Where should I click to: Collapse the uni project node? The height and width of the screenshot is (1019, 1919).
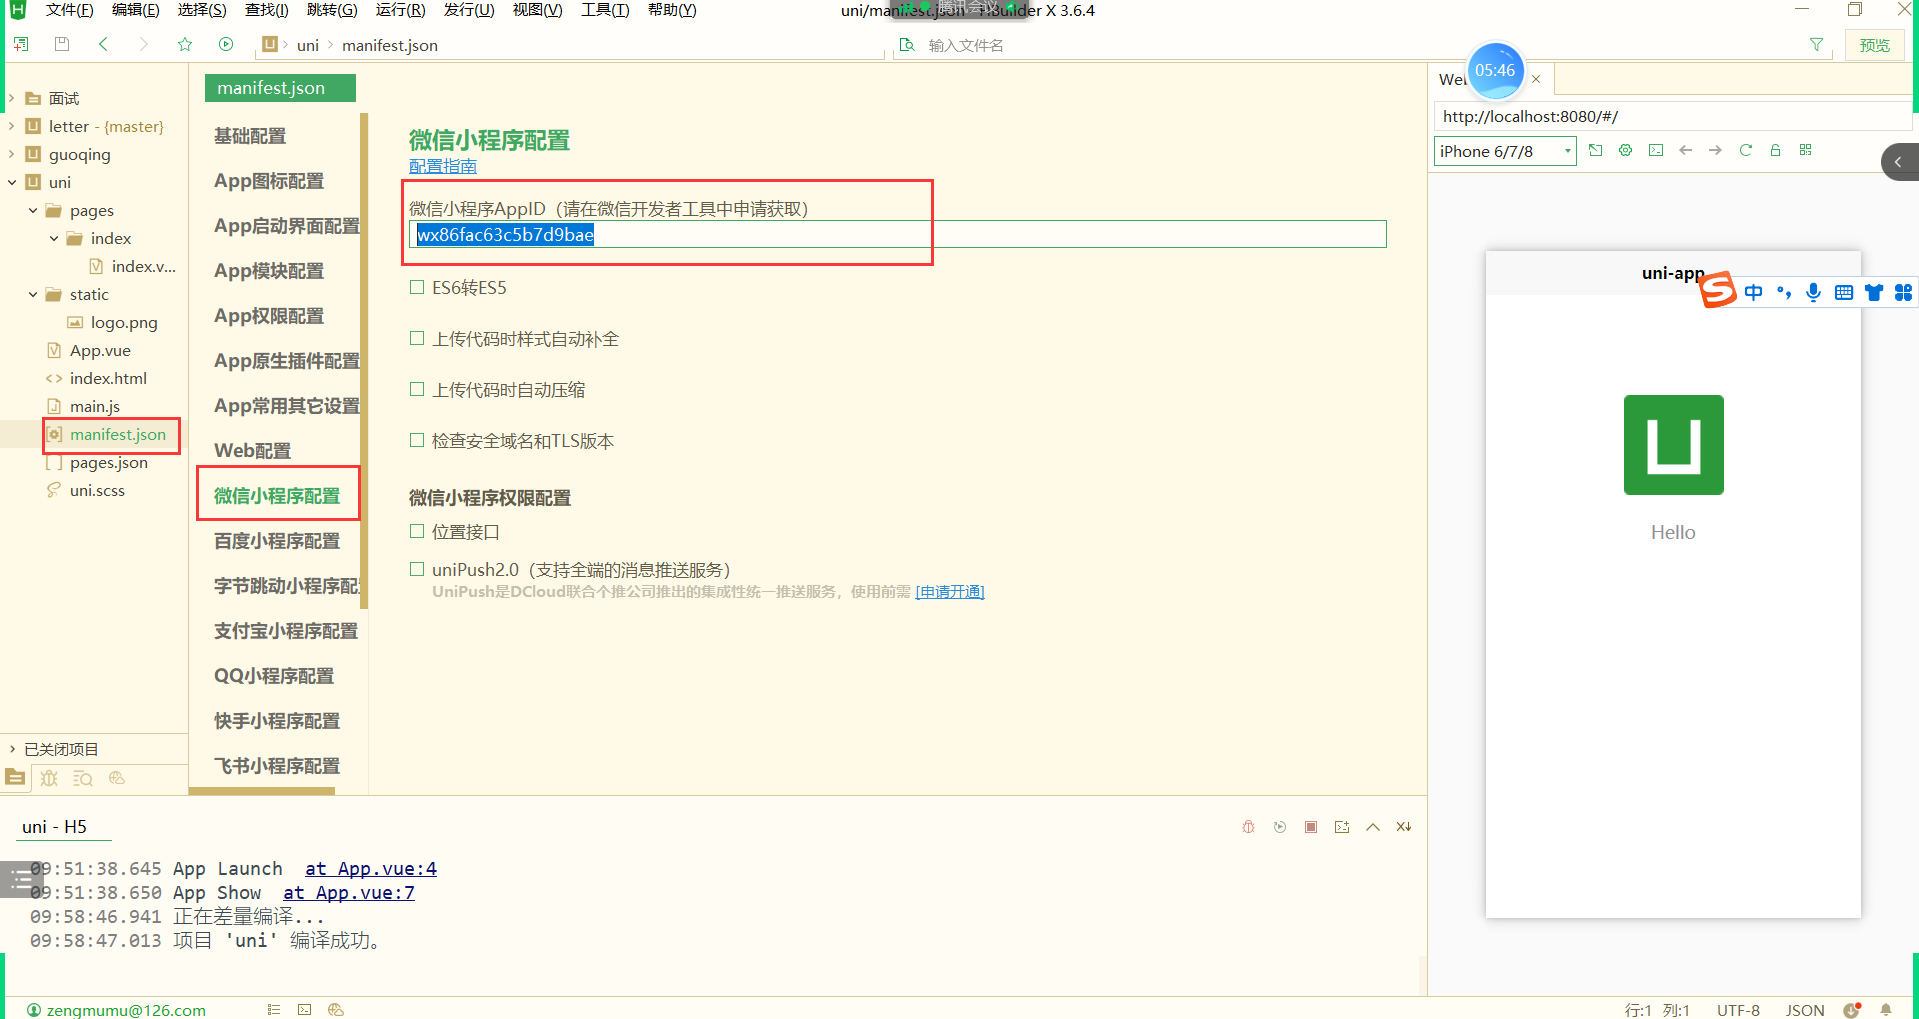click(12, 182)
